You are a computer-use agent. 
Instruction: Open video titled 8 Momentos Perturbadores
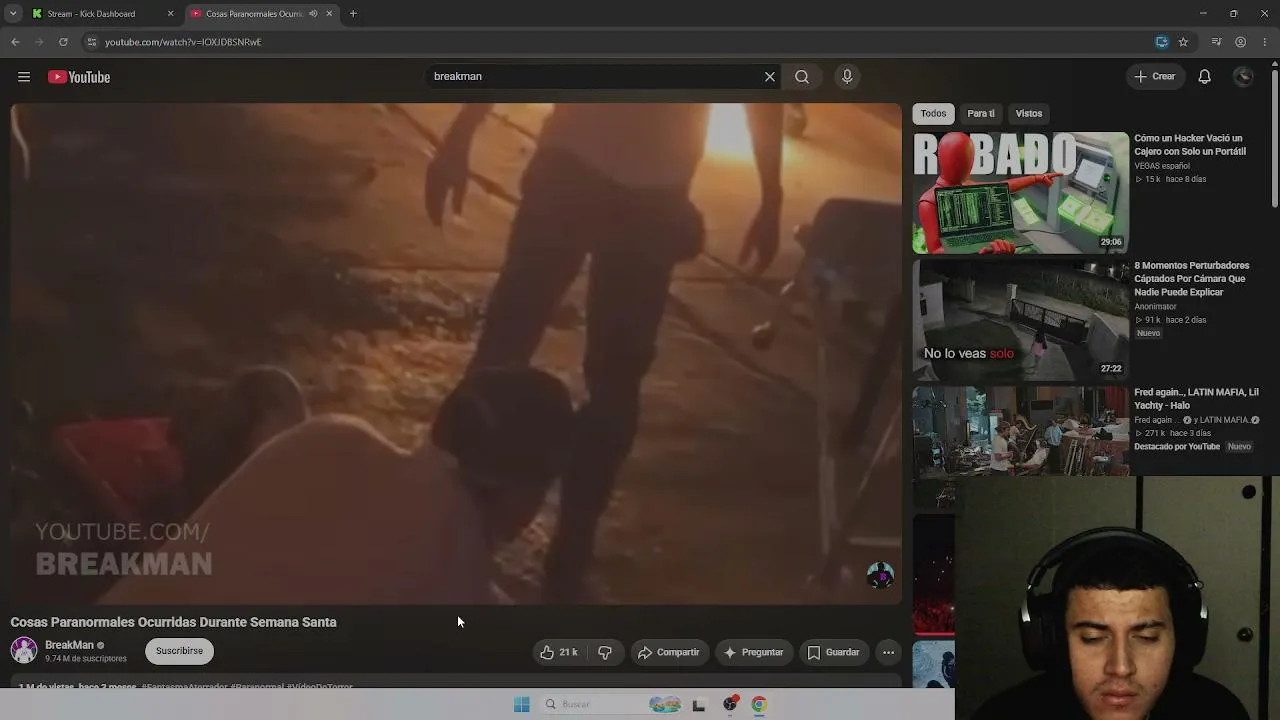click(x=1192, y=279)
